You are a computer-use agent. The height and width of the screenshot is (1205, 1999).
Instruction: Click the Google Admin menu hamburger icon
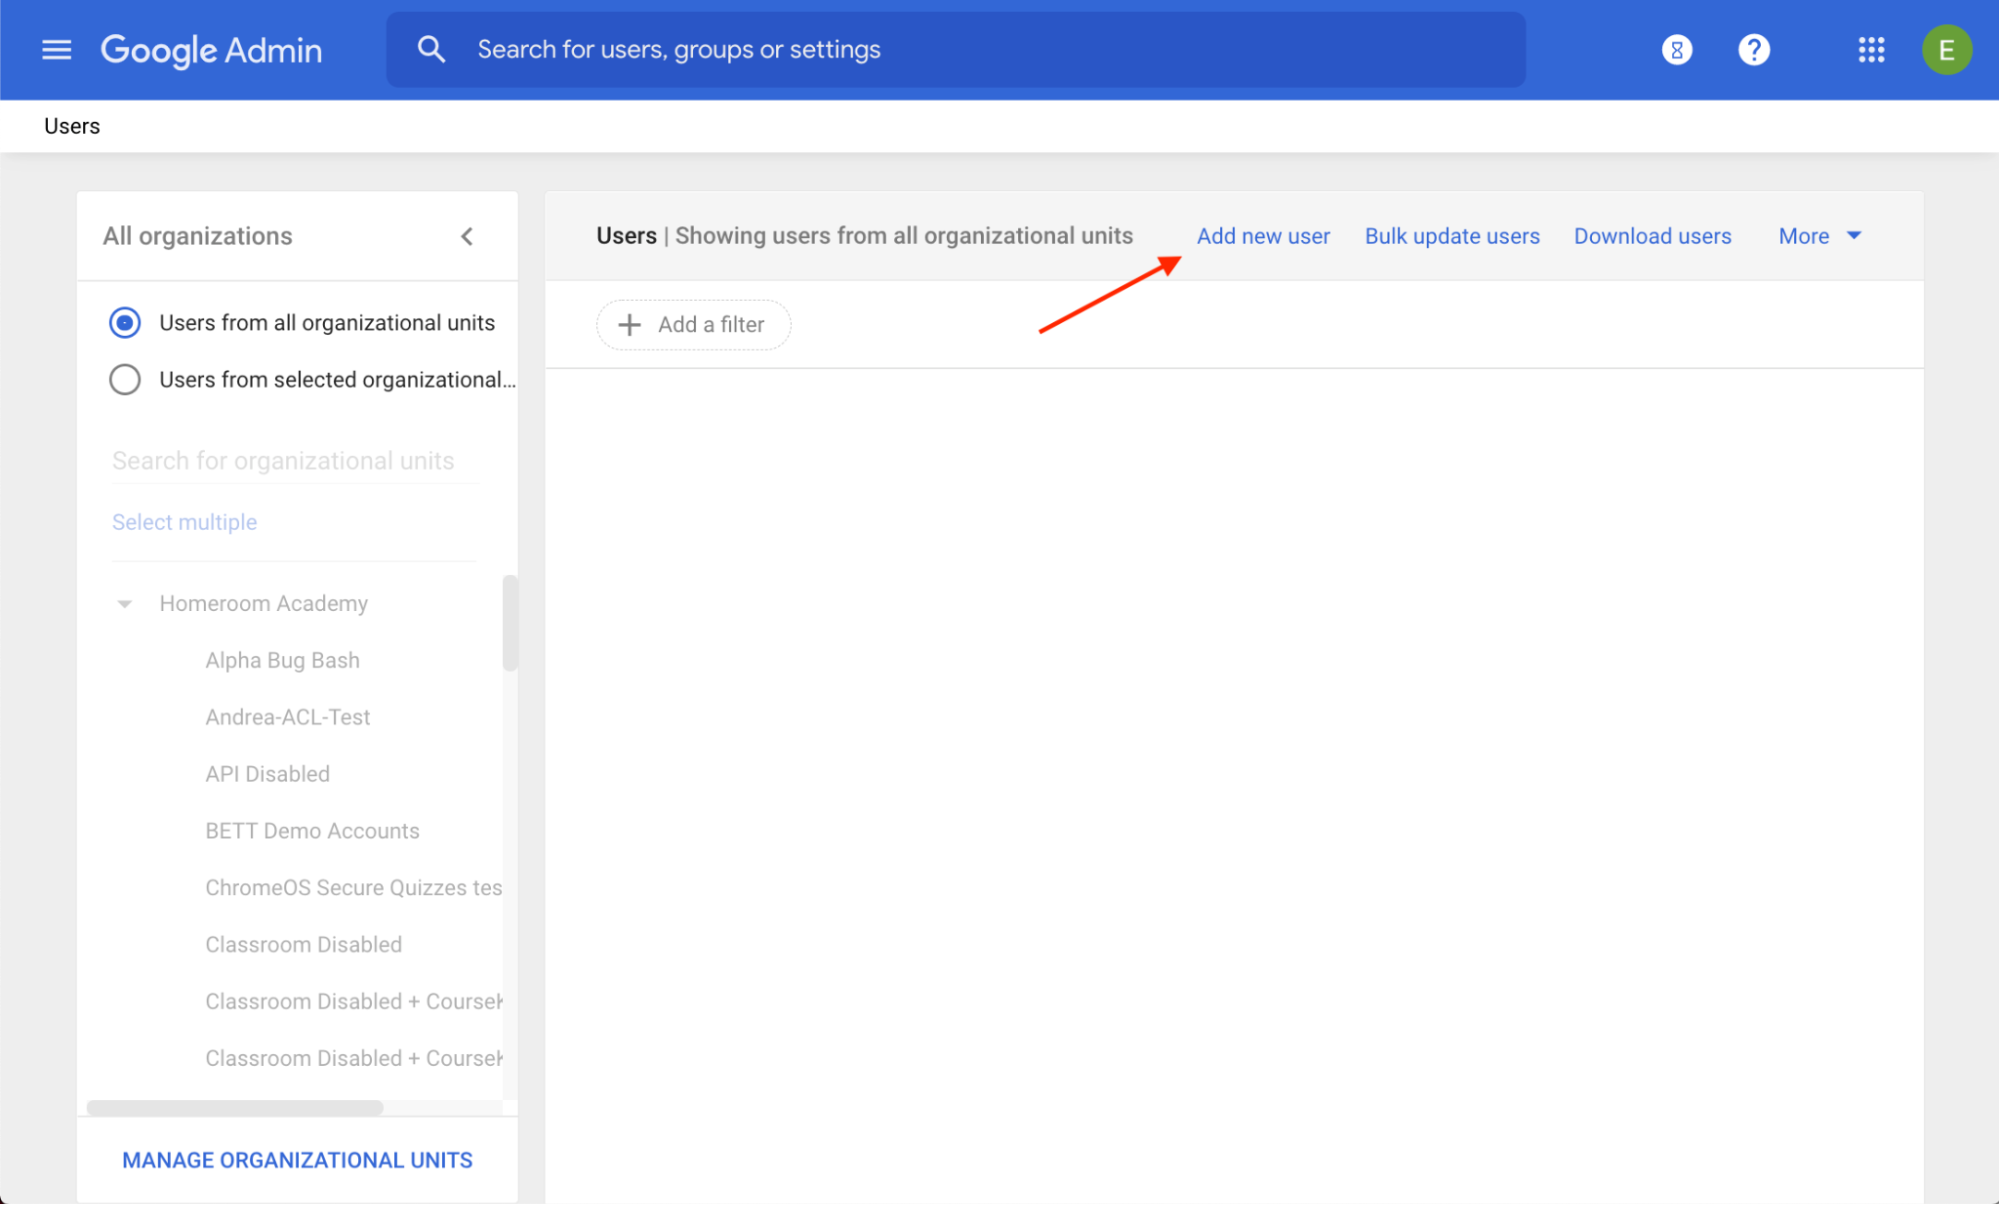click(54, 50)
